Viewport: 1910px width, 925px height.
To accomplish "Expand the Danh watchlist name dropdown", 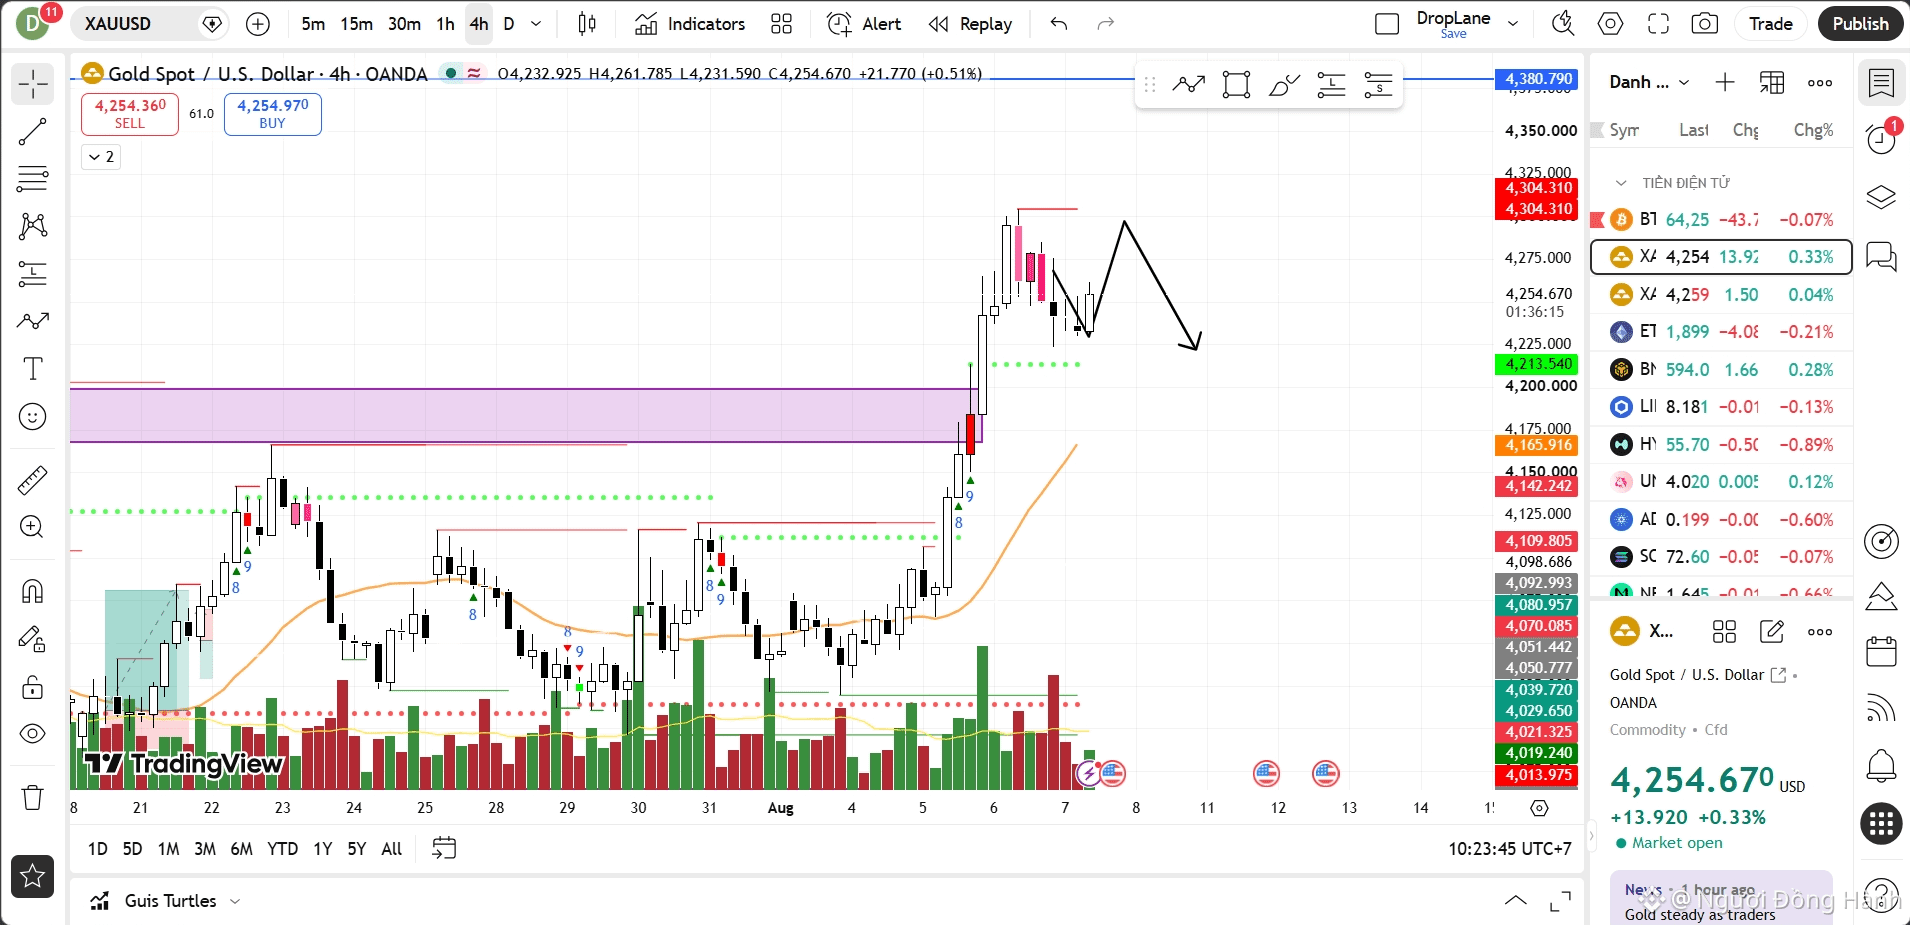I will click(1649, 82).
